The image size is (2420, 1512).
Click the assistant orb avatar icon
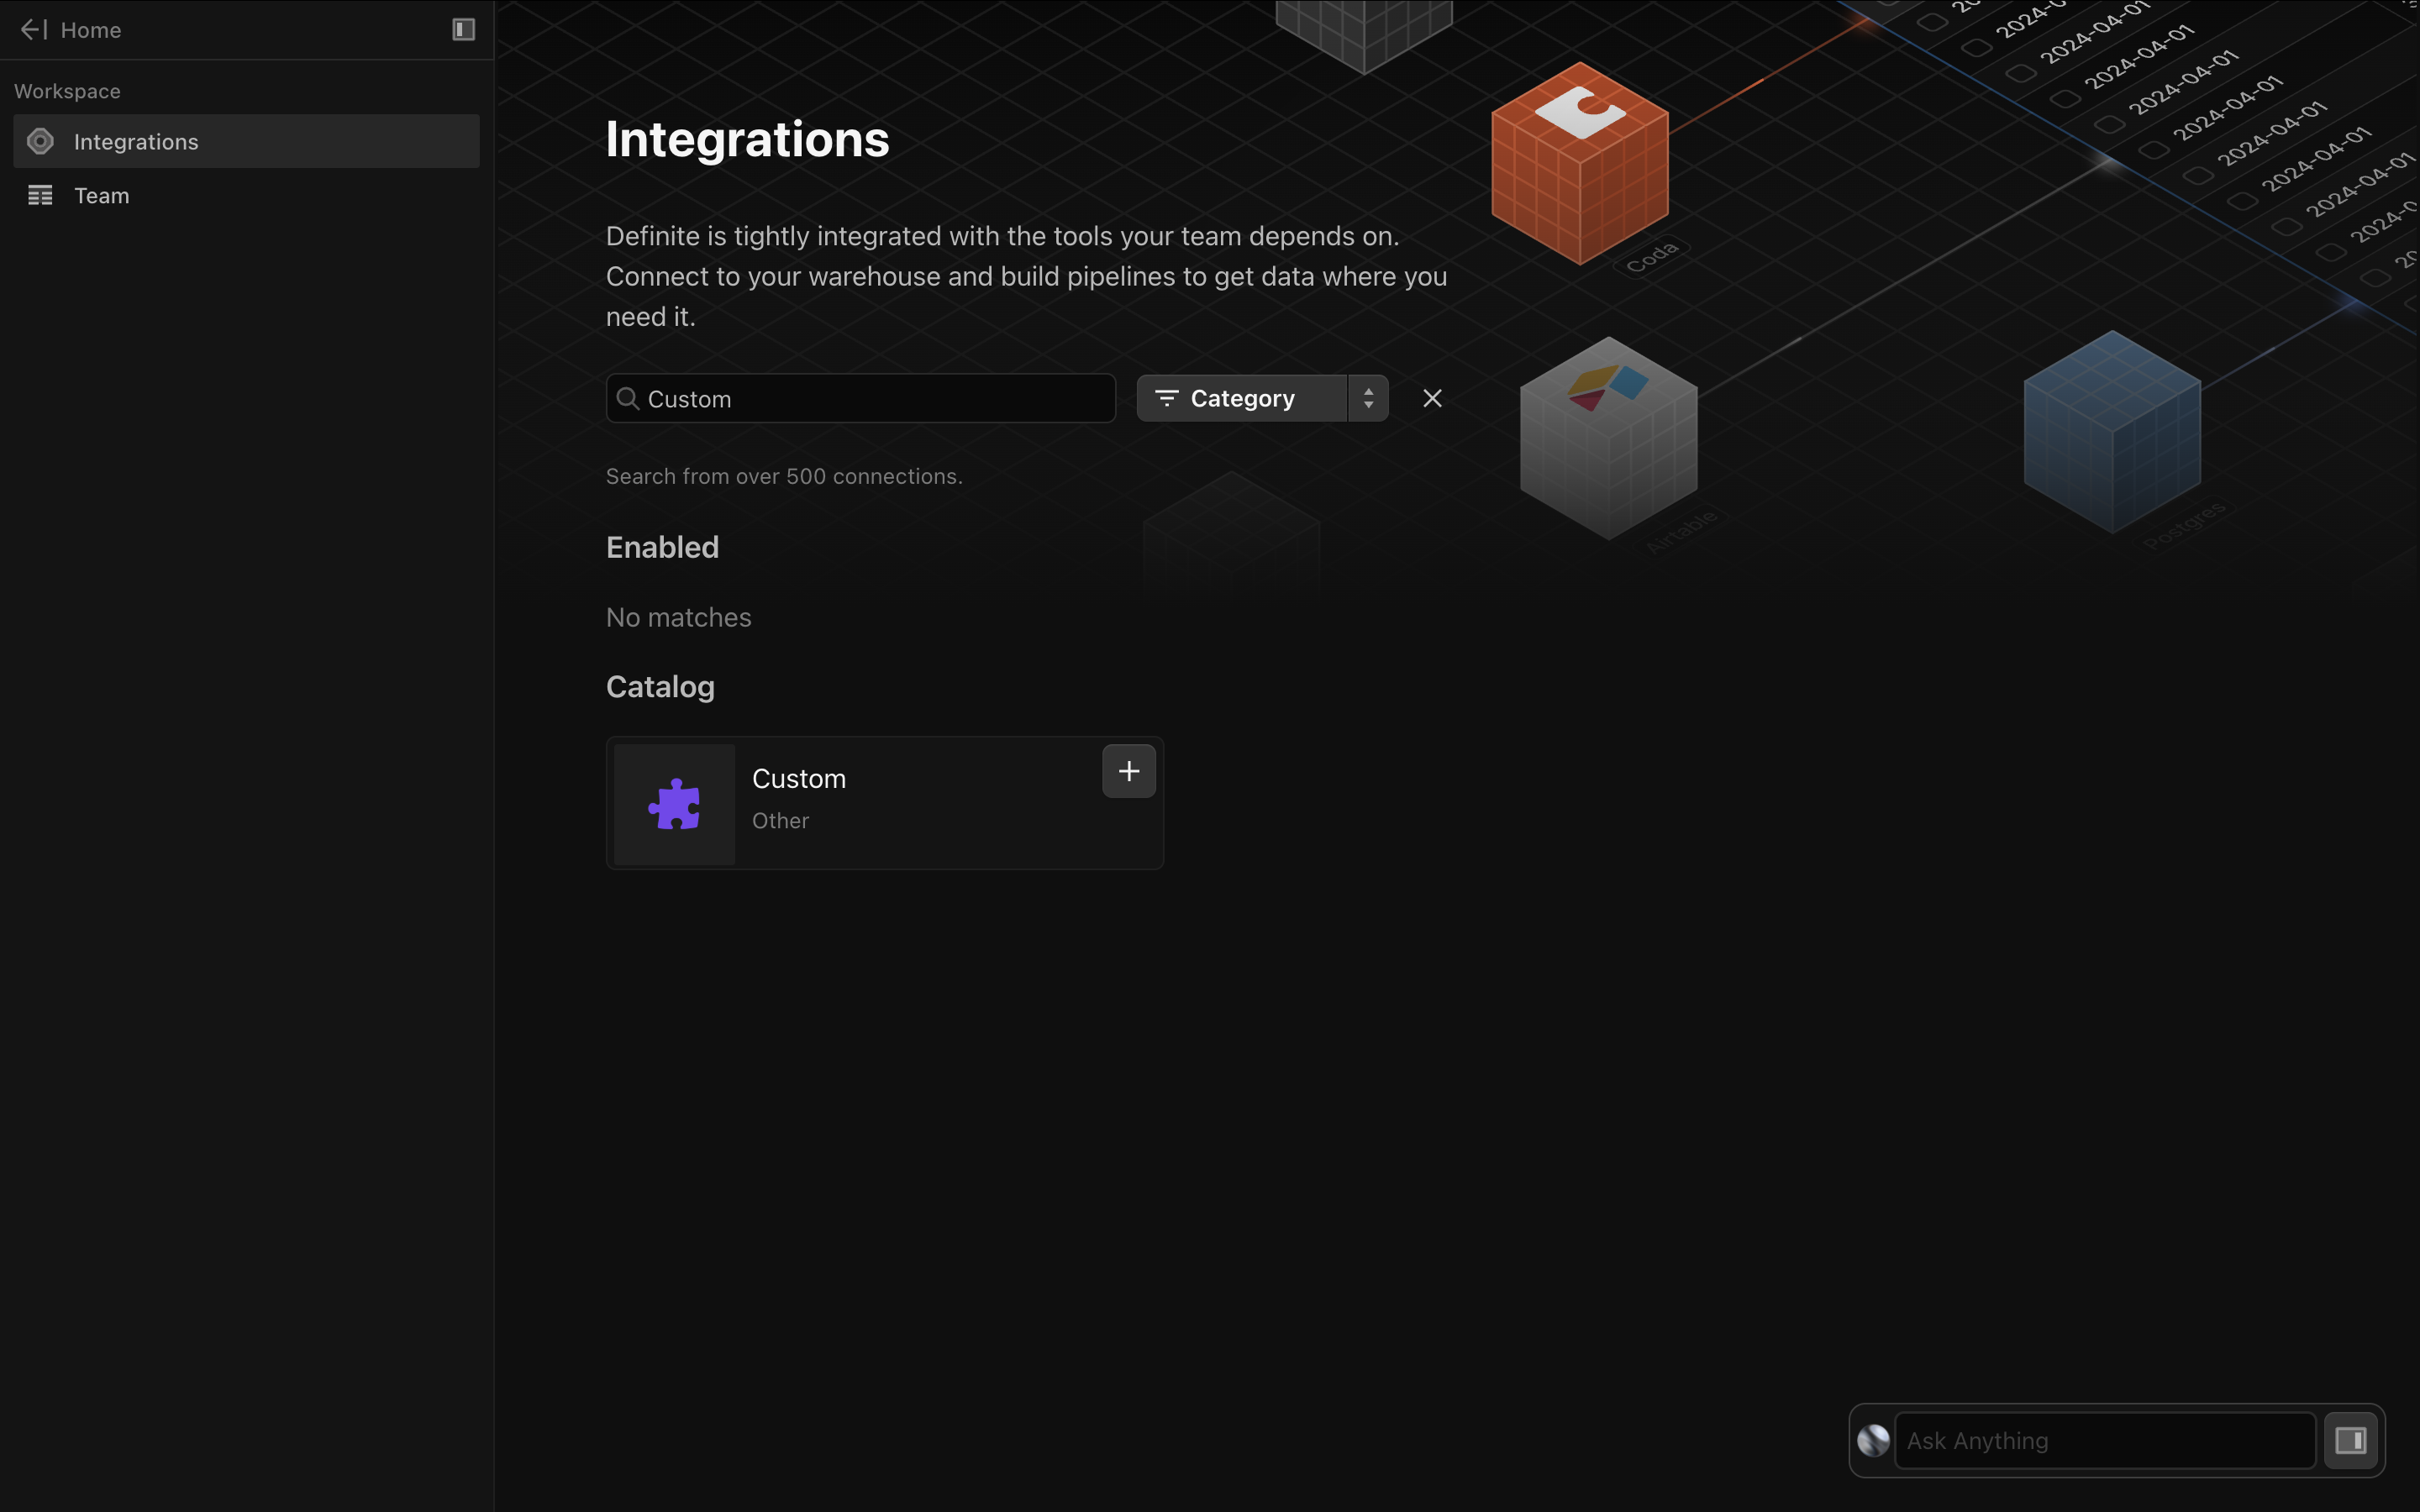[x=1873, y=1440]
